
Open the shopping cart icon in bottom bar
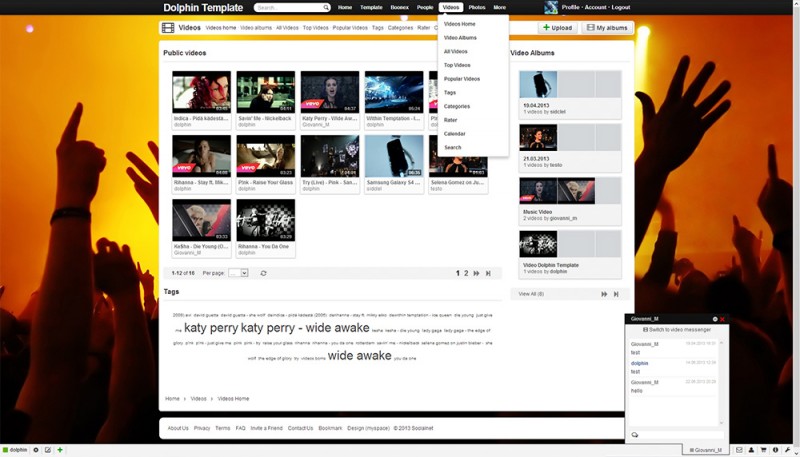tap(763, 450)
